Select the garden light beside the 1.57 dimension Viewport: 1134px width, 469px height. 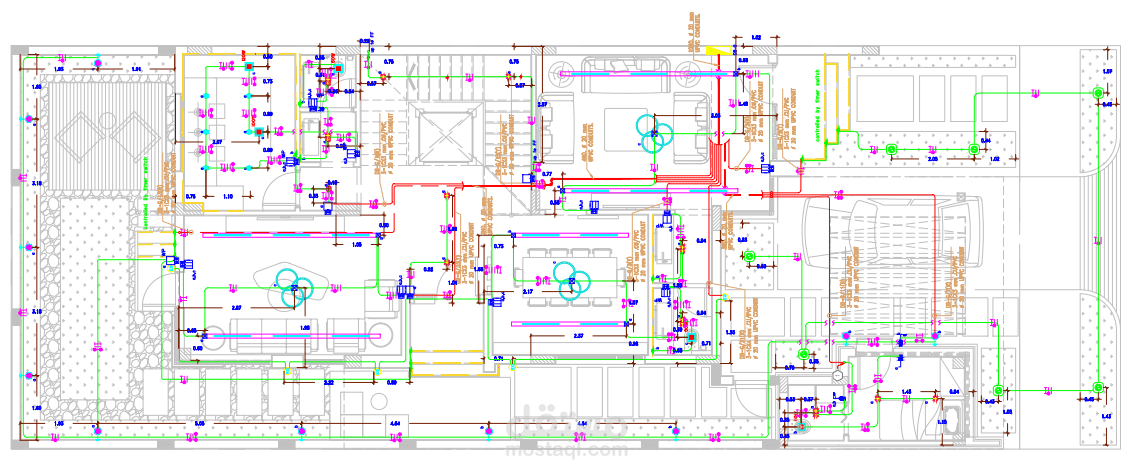(x=1096, y=93)
